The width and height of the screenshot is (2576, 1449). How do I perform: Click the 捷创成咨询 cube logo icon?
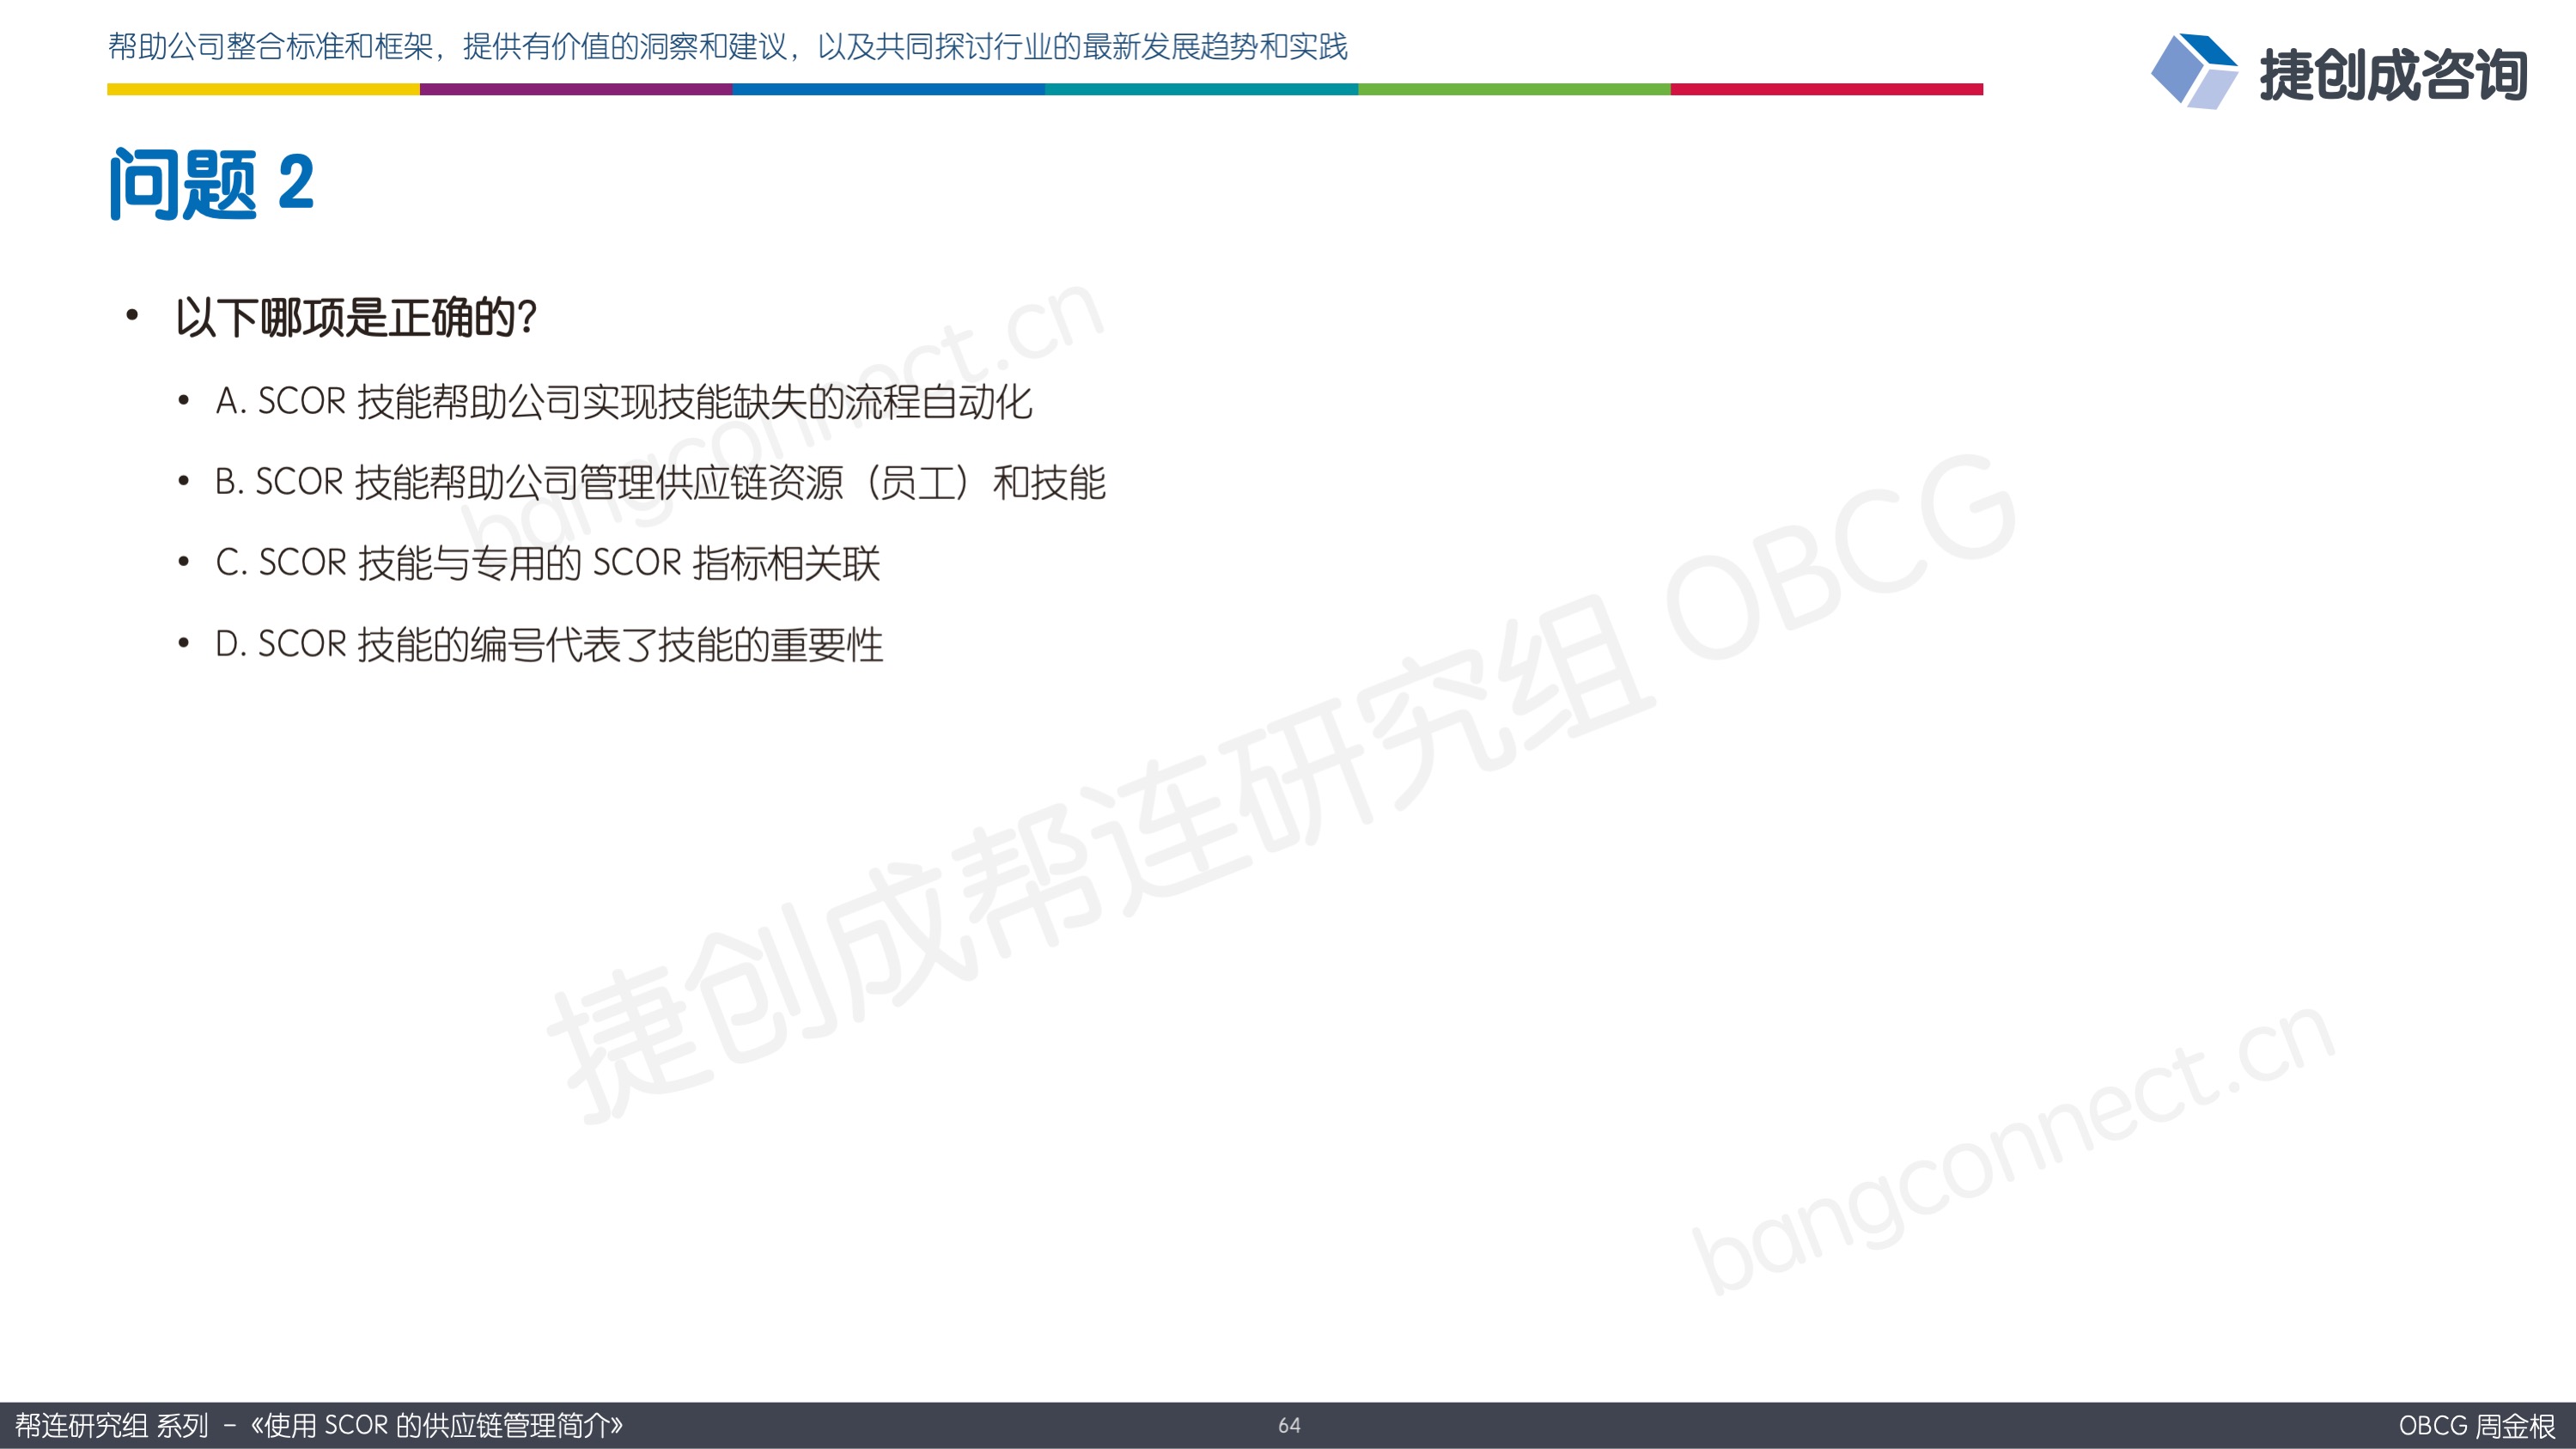[2194, 71]
